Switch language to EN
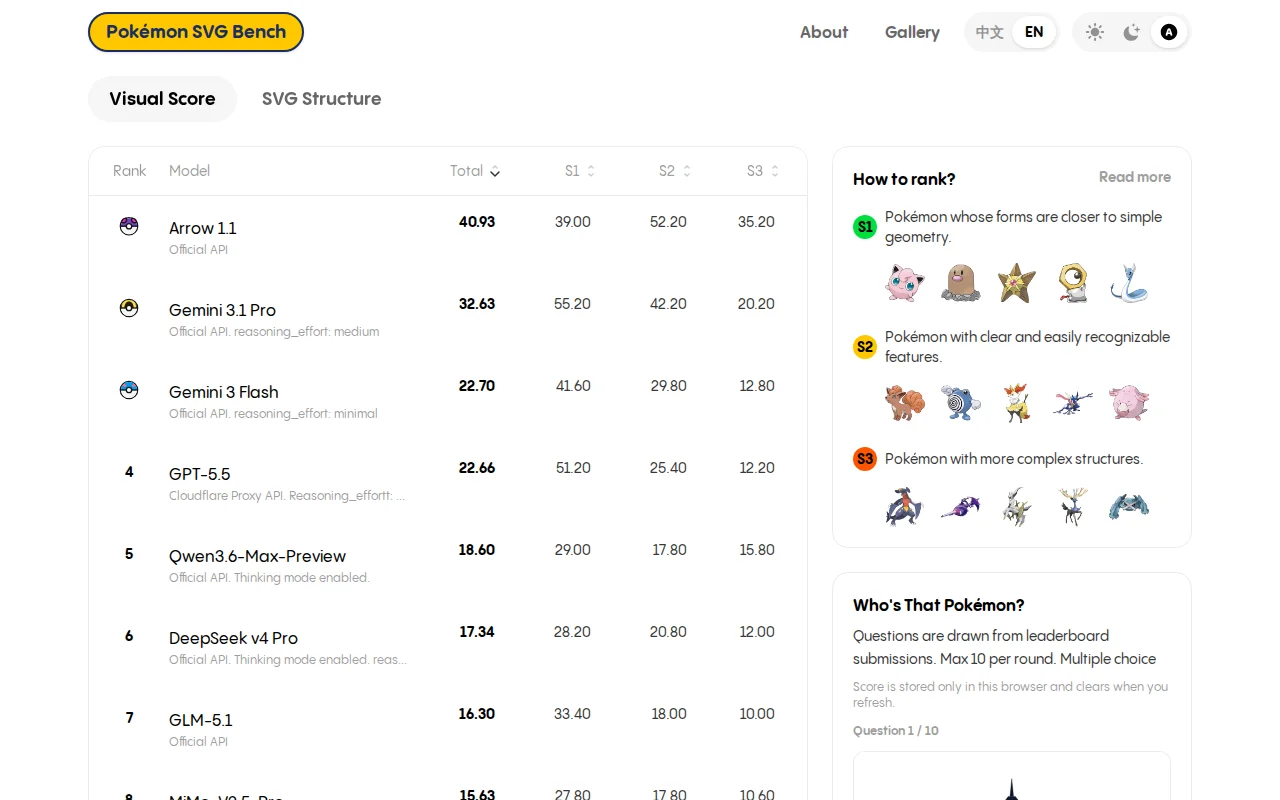The image size is (1280, 800). 1034,32
